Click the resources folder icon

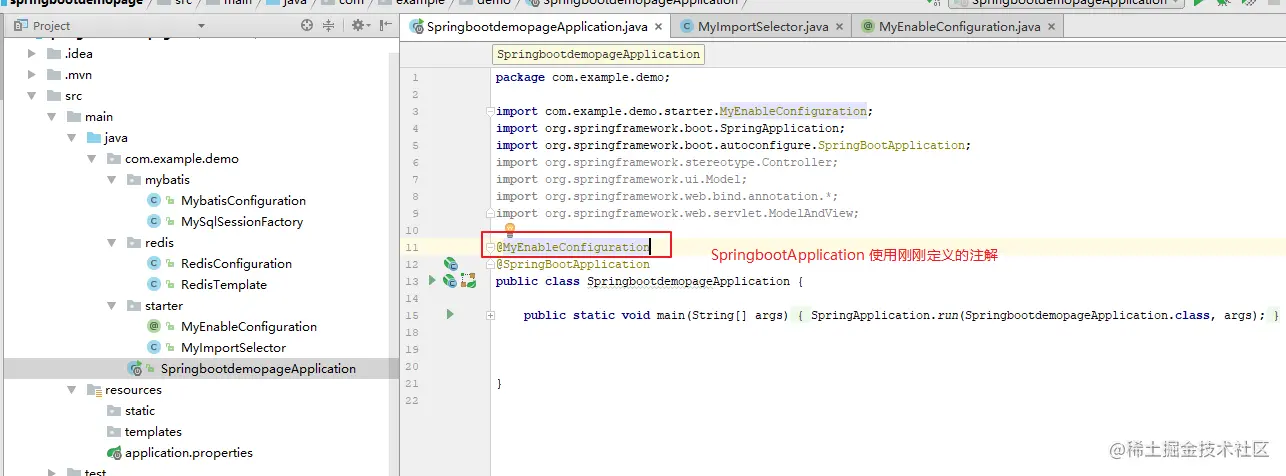coord(94,390)
